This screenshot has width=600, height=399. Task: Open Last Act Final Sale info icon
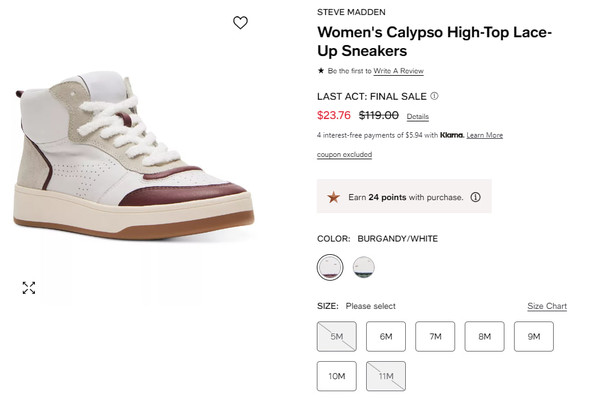tap(434, 96)
